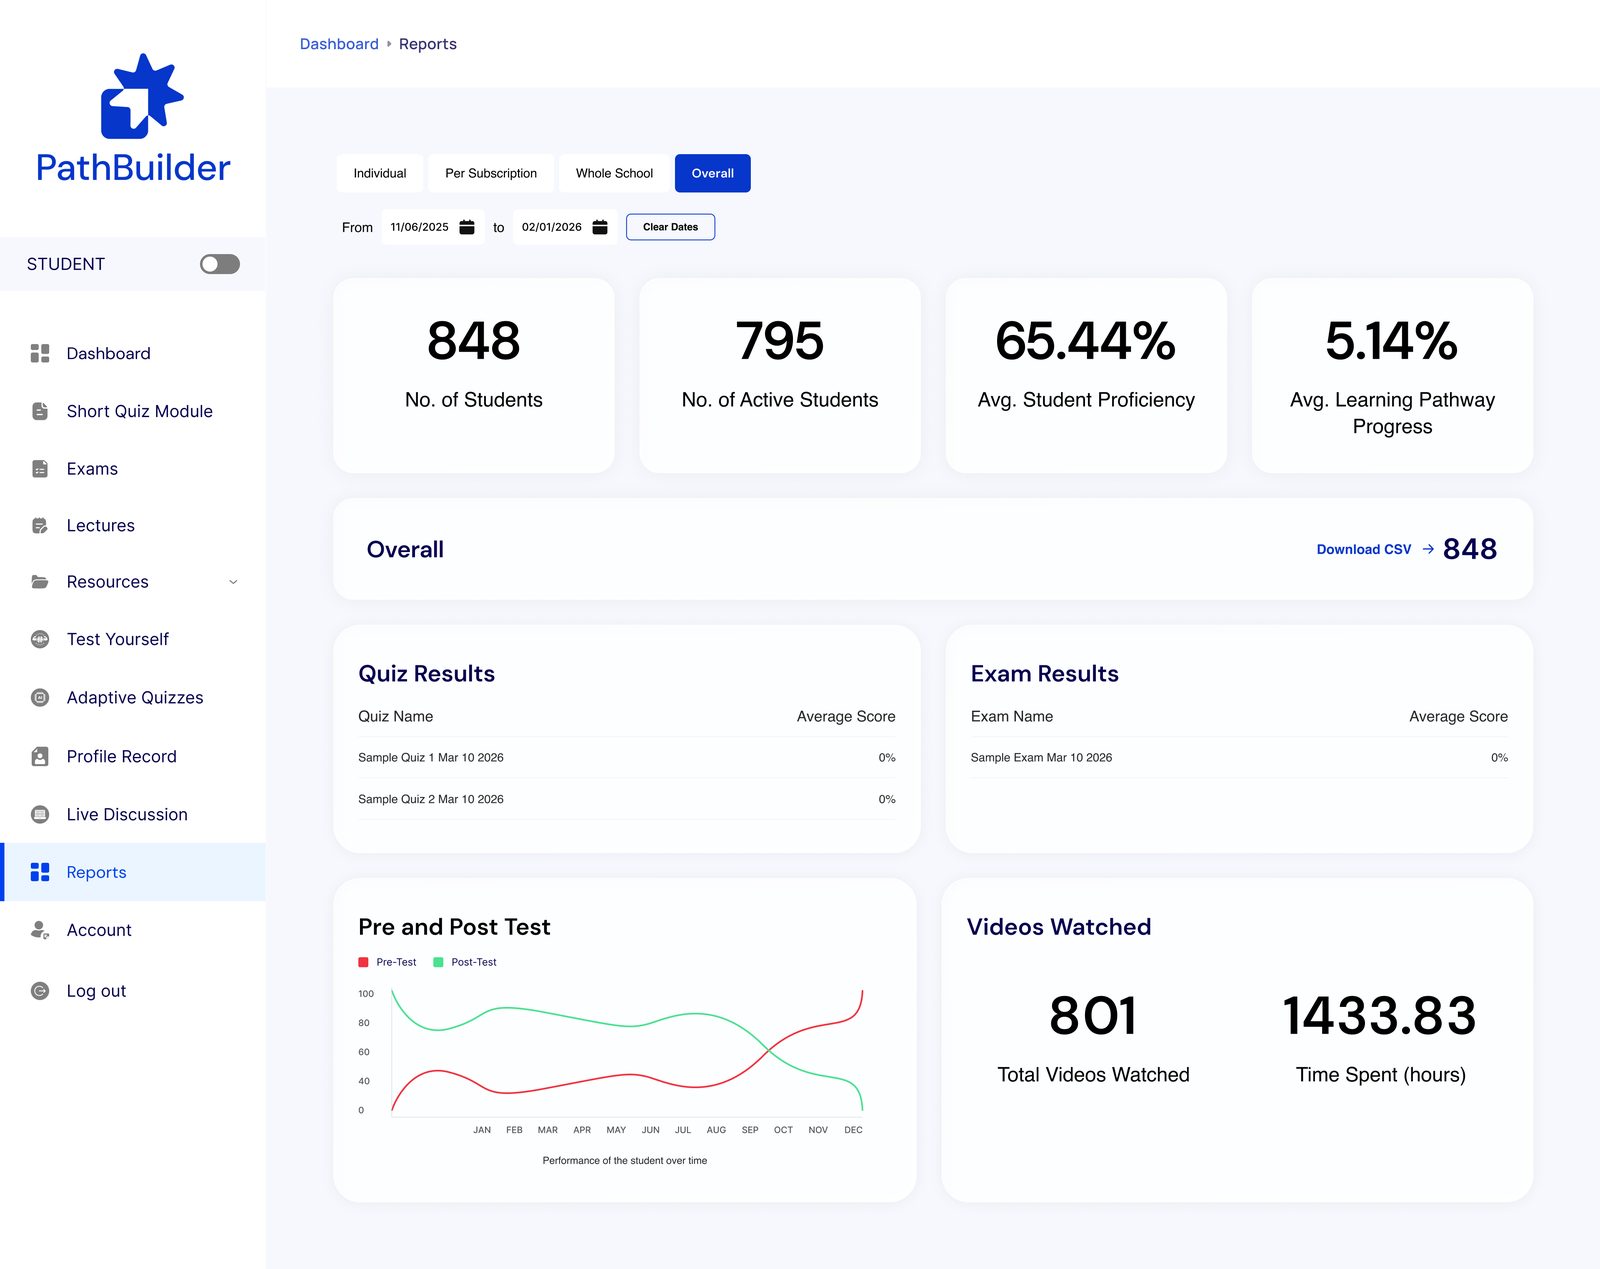Image resolution: width=1600 pixels, height=1269 pixels.
Task: Select the Per Subscription tab
Action: click(491, 173)
